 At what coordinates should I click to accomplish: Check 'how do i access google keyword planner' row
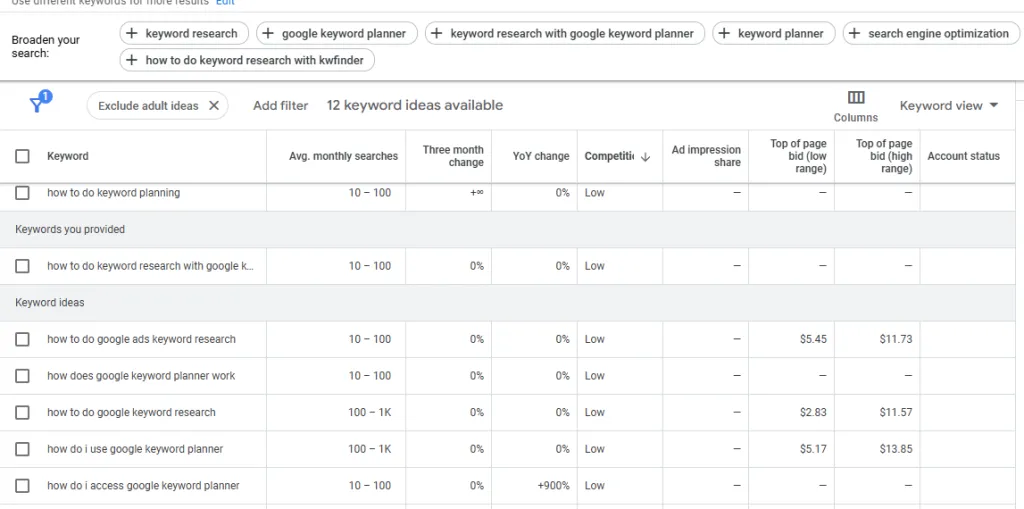click(x=22, y=485)
